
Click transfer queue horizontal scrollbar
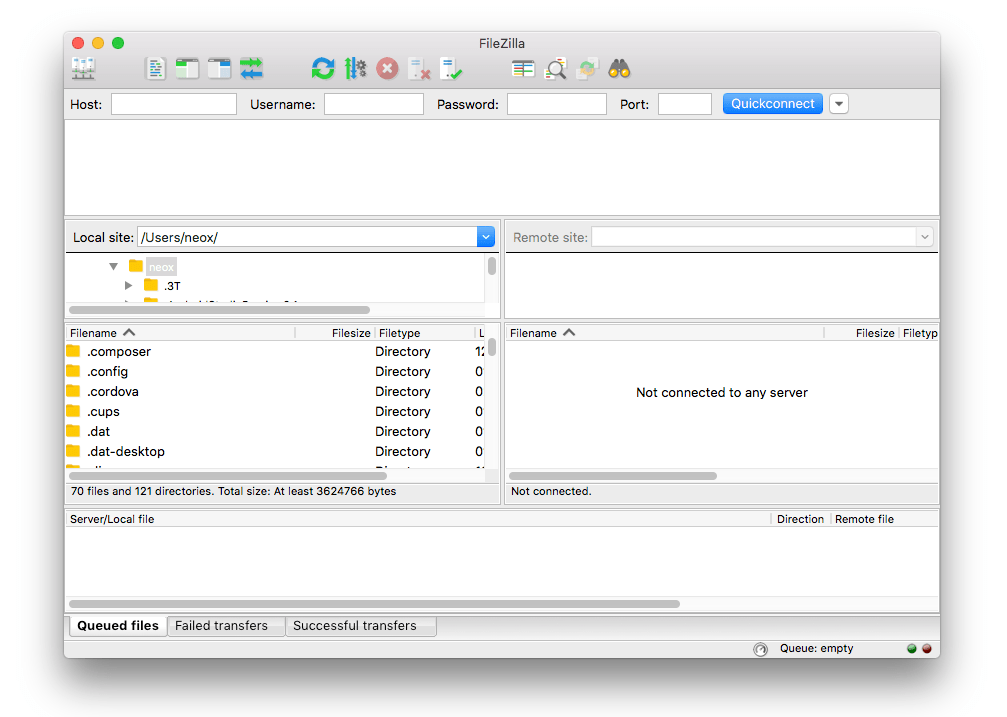coord(374,604)
